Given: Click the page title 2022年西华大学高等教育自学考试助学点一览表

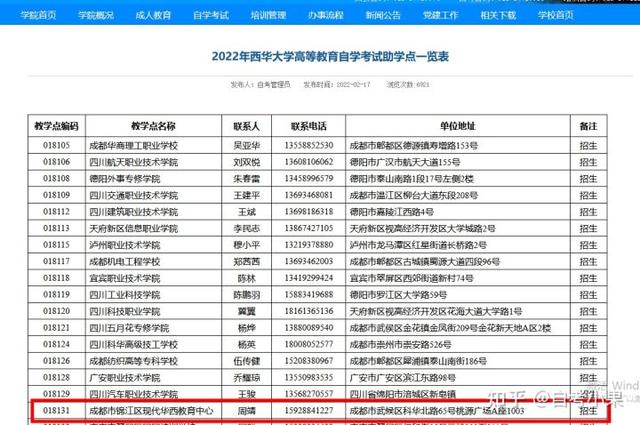Looking at the screenshot, I should [330, 56].
